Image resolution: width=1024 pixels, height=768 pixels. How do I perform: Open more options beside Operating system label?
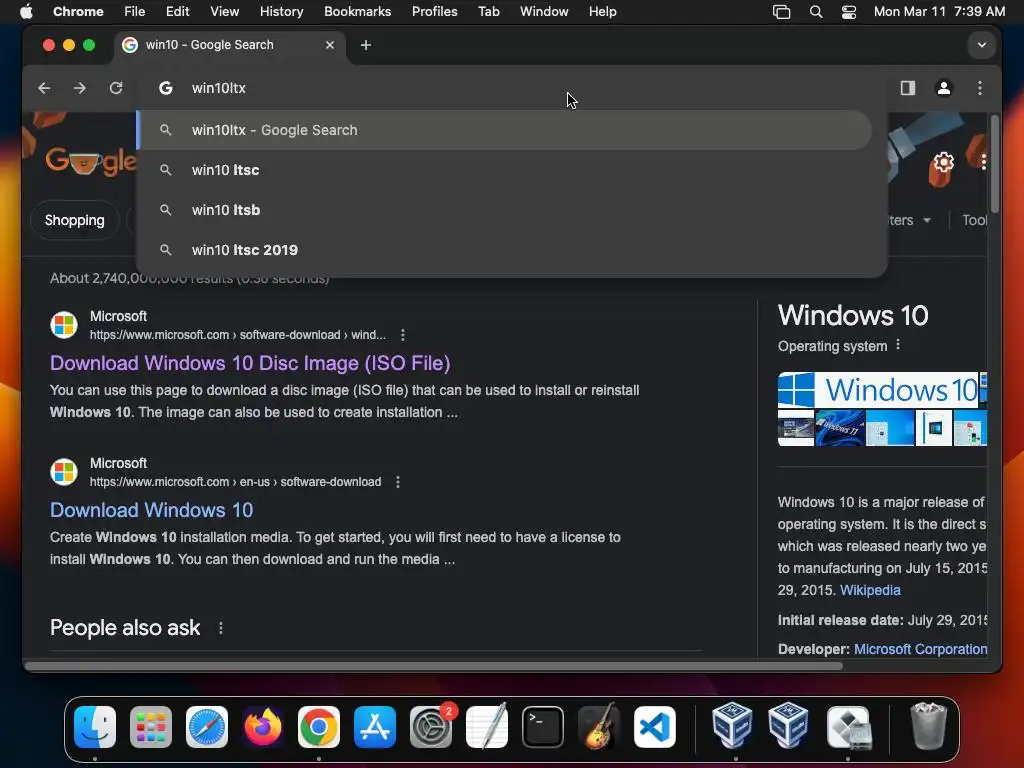pos(898,345)
